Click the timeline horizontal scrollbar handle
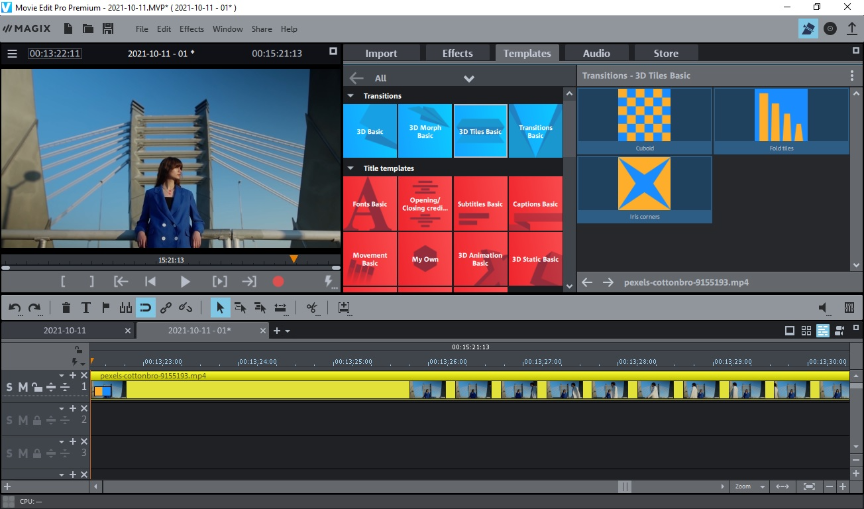This screenshot has height=509, width=864. pos(624,486)
